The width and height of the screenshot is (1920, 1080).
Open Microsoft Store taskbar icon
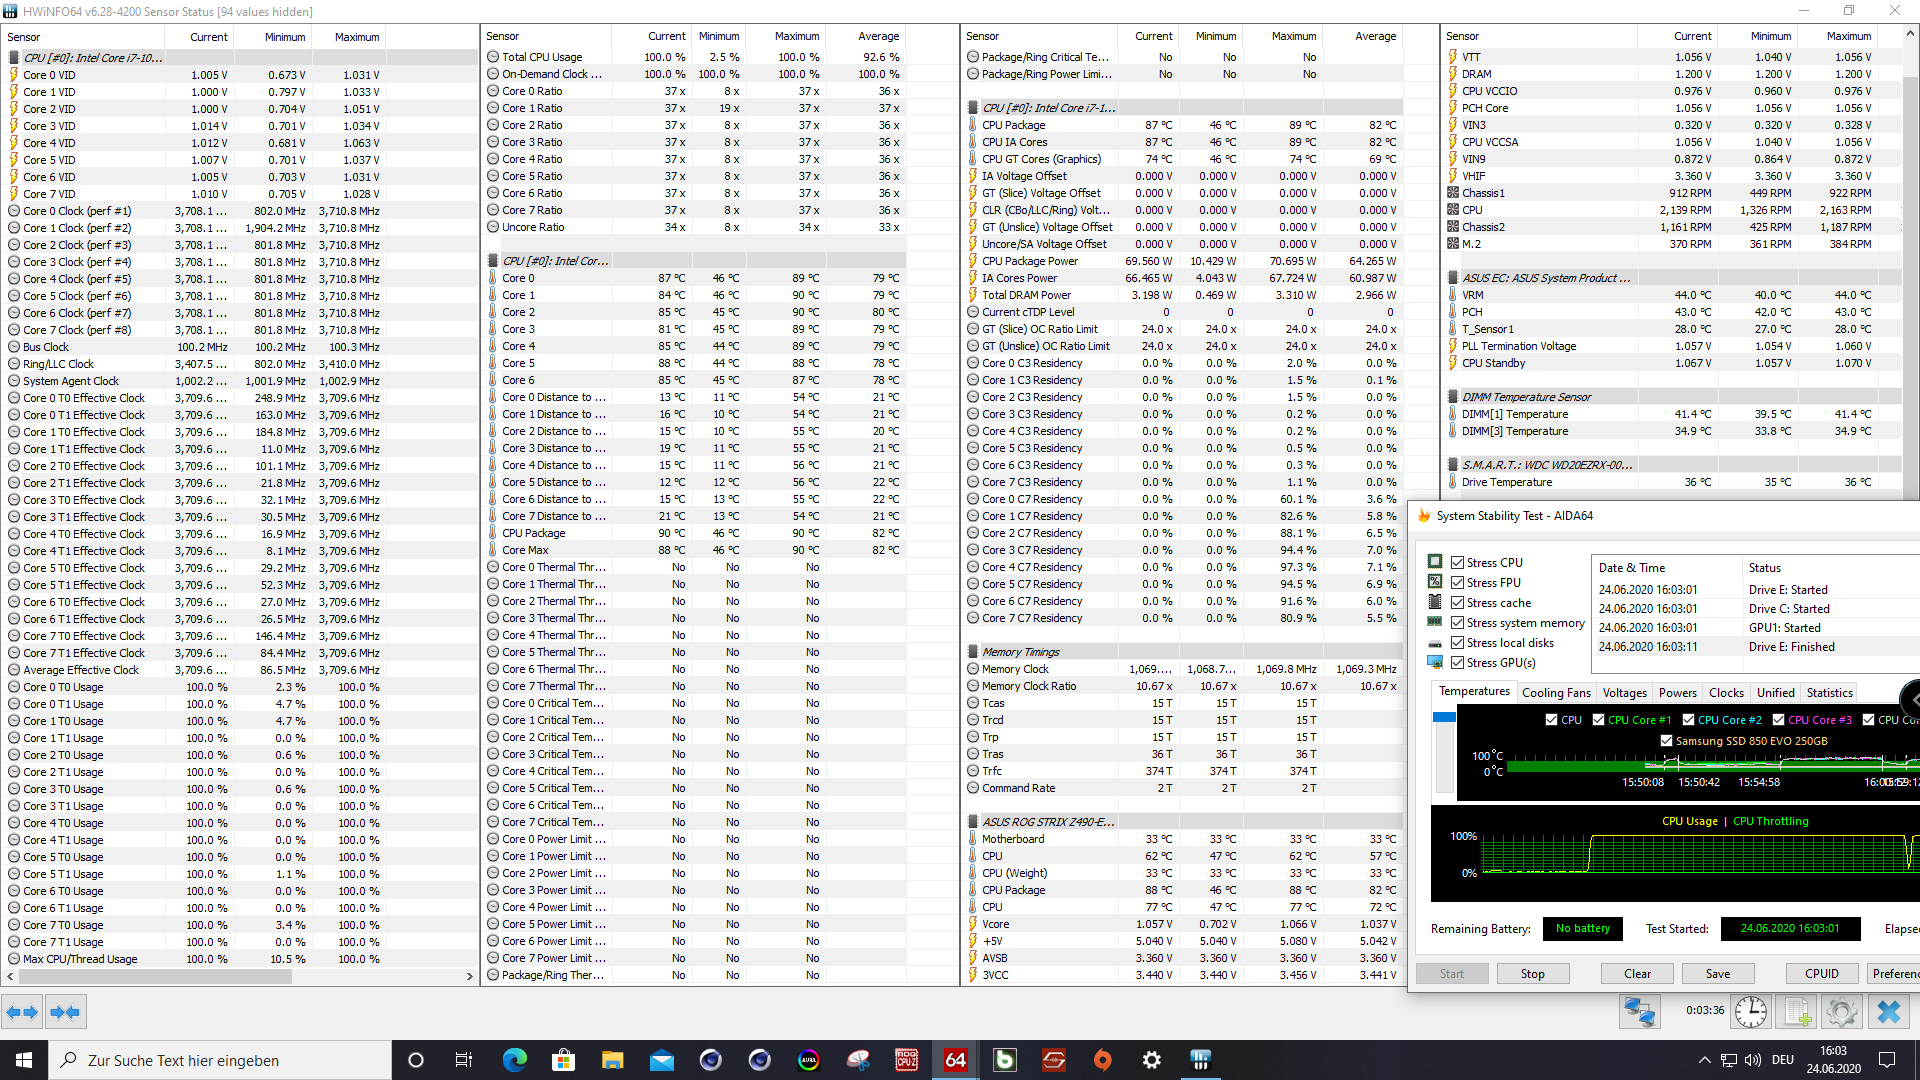pyautogui.click(x=564, y=1060)
